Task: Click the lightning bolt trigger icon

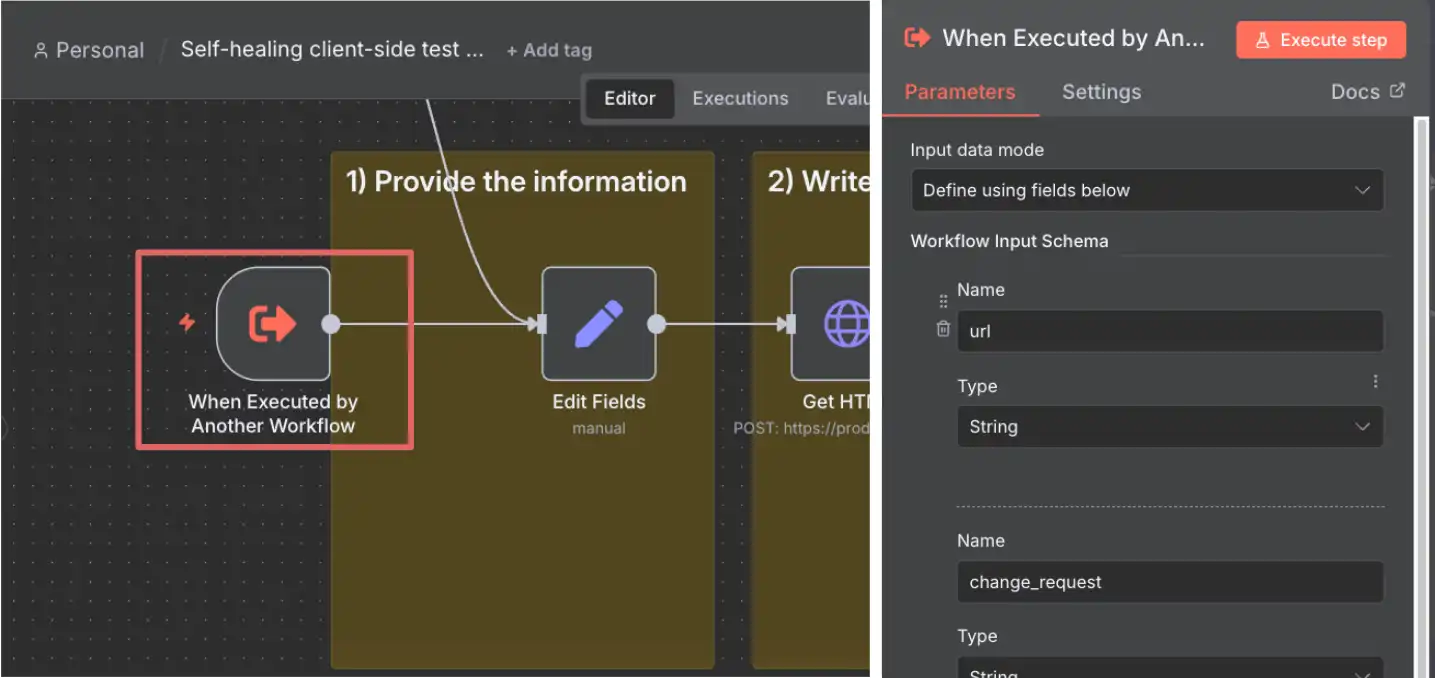Action: [187, 323]
